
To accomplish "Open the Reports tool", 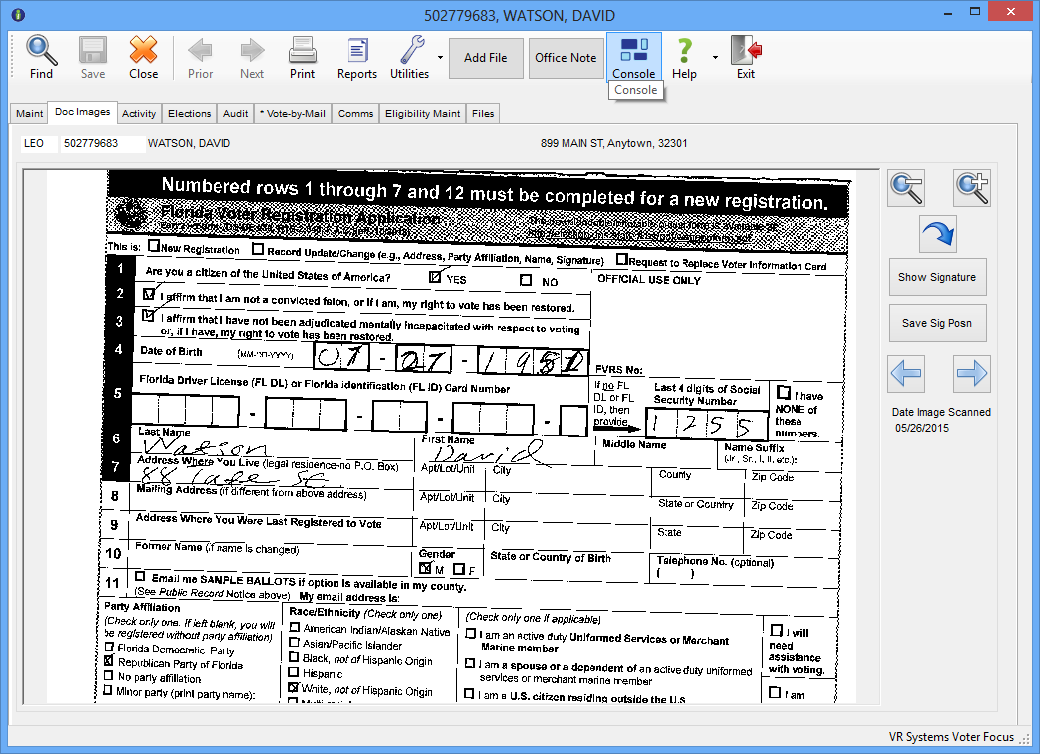I will point(357,57).
